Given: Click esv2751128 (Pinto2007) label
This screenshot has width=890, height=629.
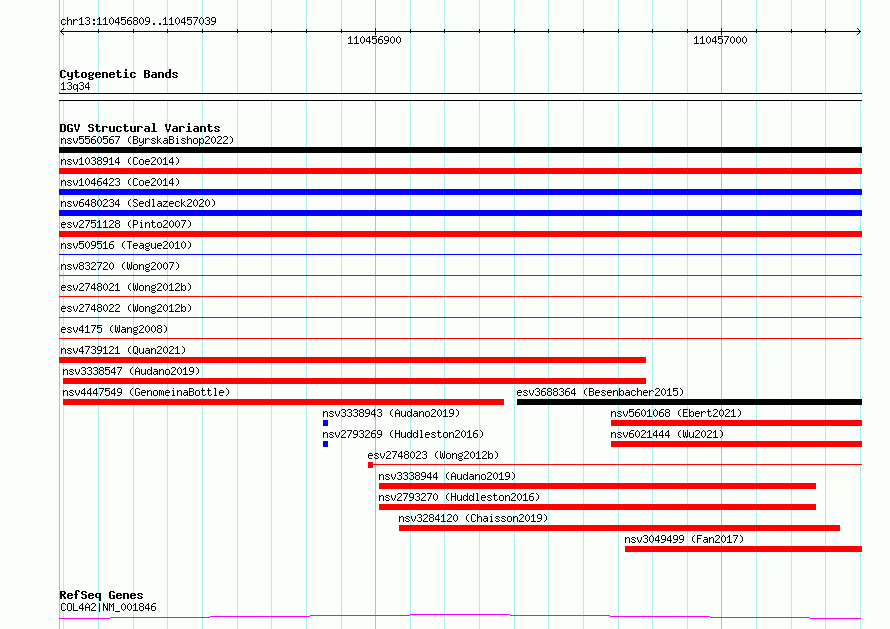Looking at the screenshot, I should click(x=126, y=224).
